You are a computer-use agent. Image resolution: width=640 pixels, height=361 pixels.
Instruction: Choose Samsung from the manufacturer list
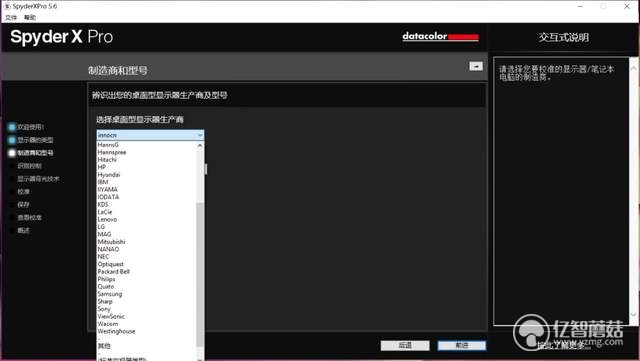[x=147, y=294]
